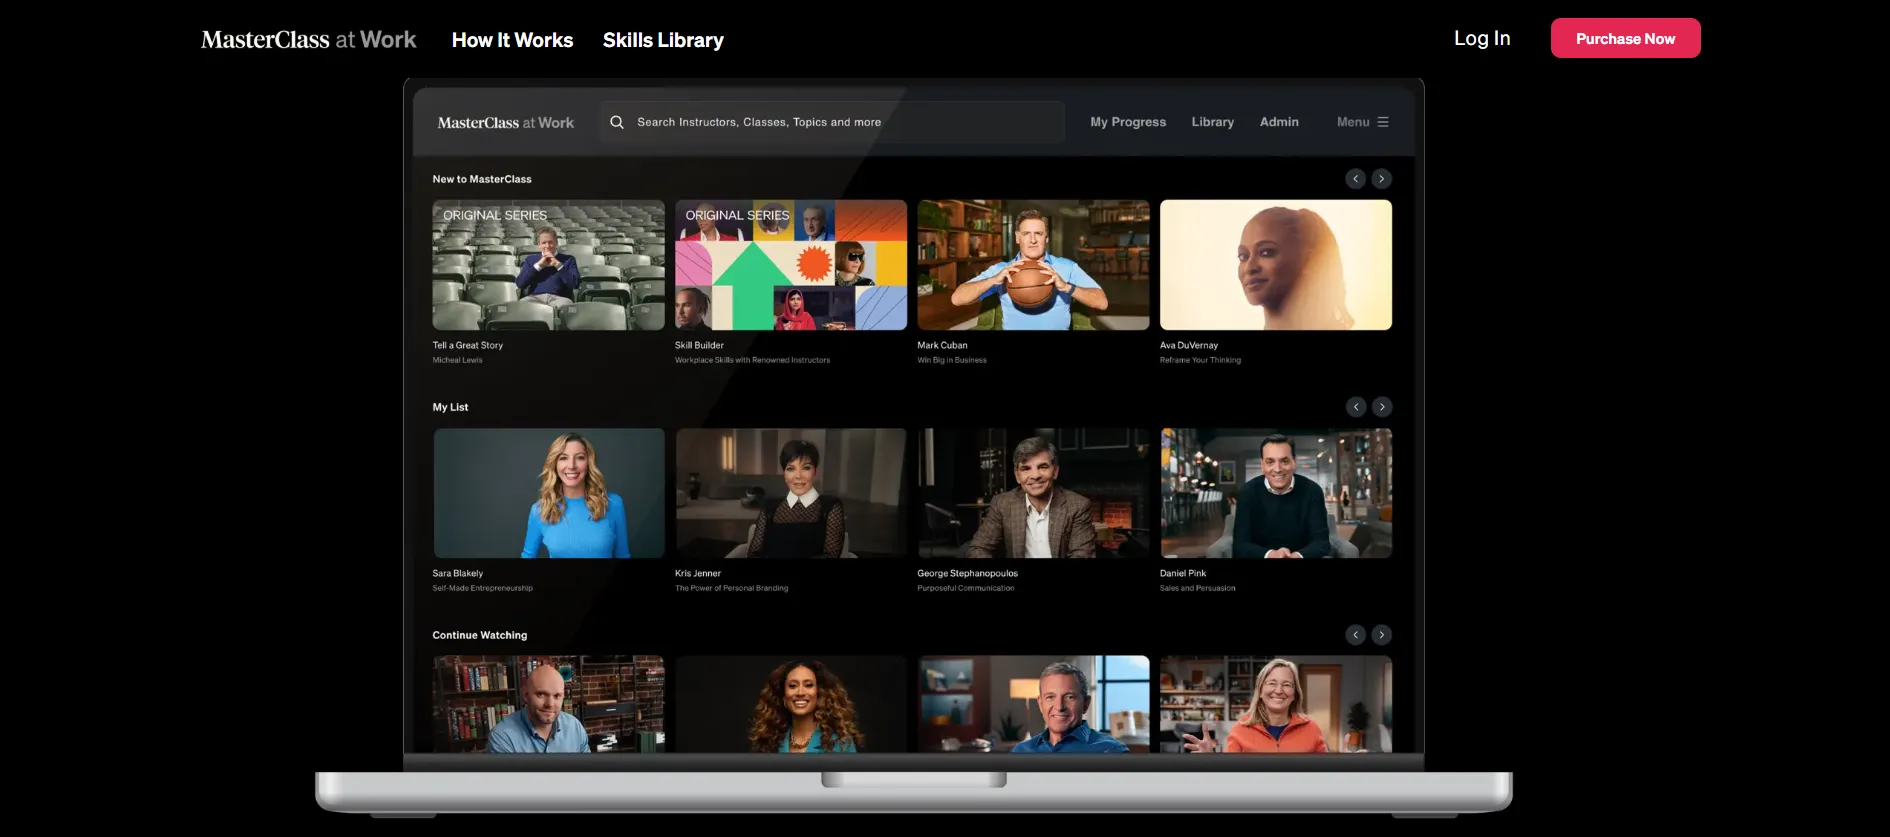Show next My List items
This screenshot has height=837, width=1890.
(x=1381, y=407)
